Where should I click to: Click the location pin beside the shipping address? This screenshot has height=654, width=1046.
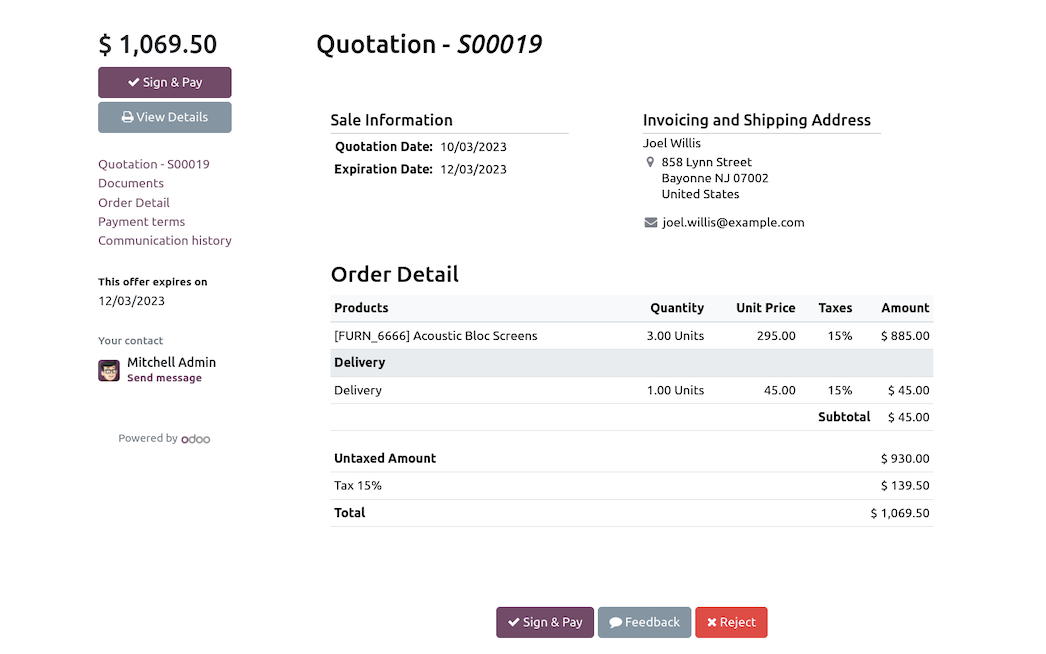pyautogui.click(x=651, y=161)
